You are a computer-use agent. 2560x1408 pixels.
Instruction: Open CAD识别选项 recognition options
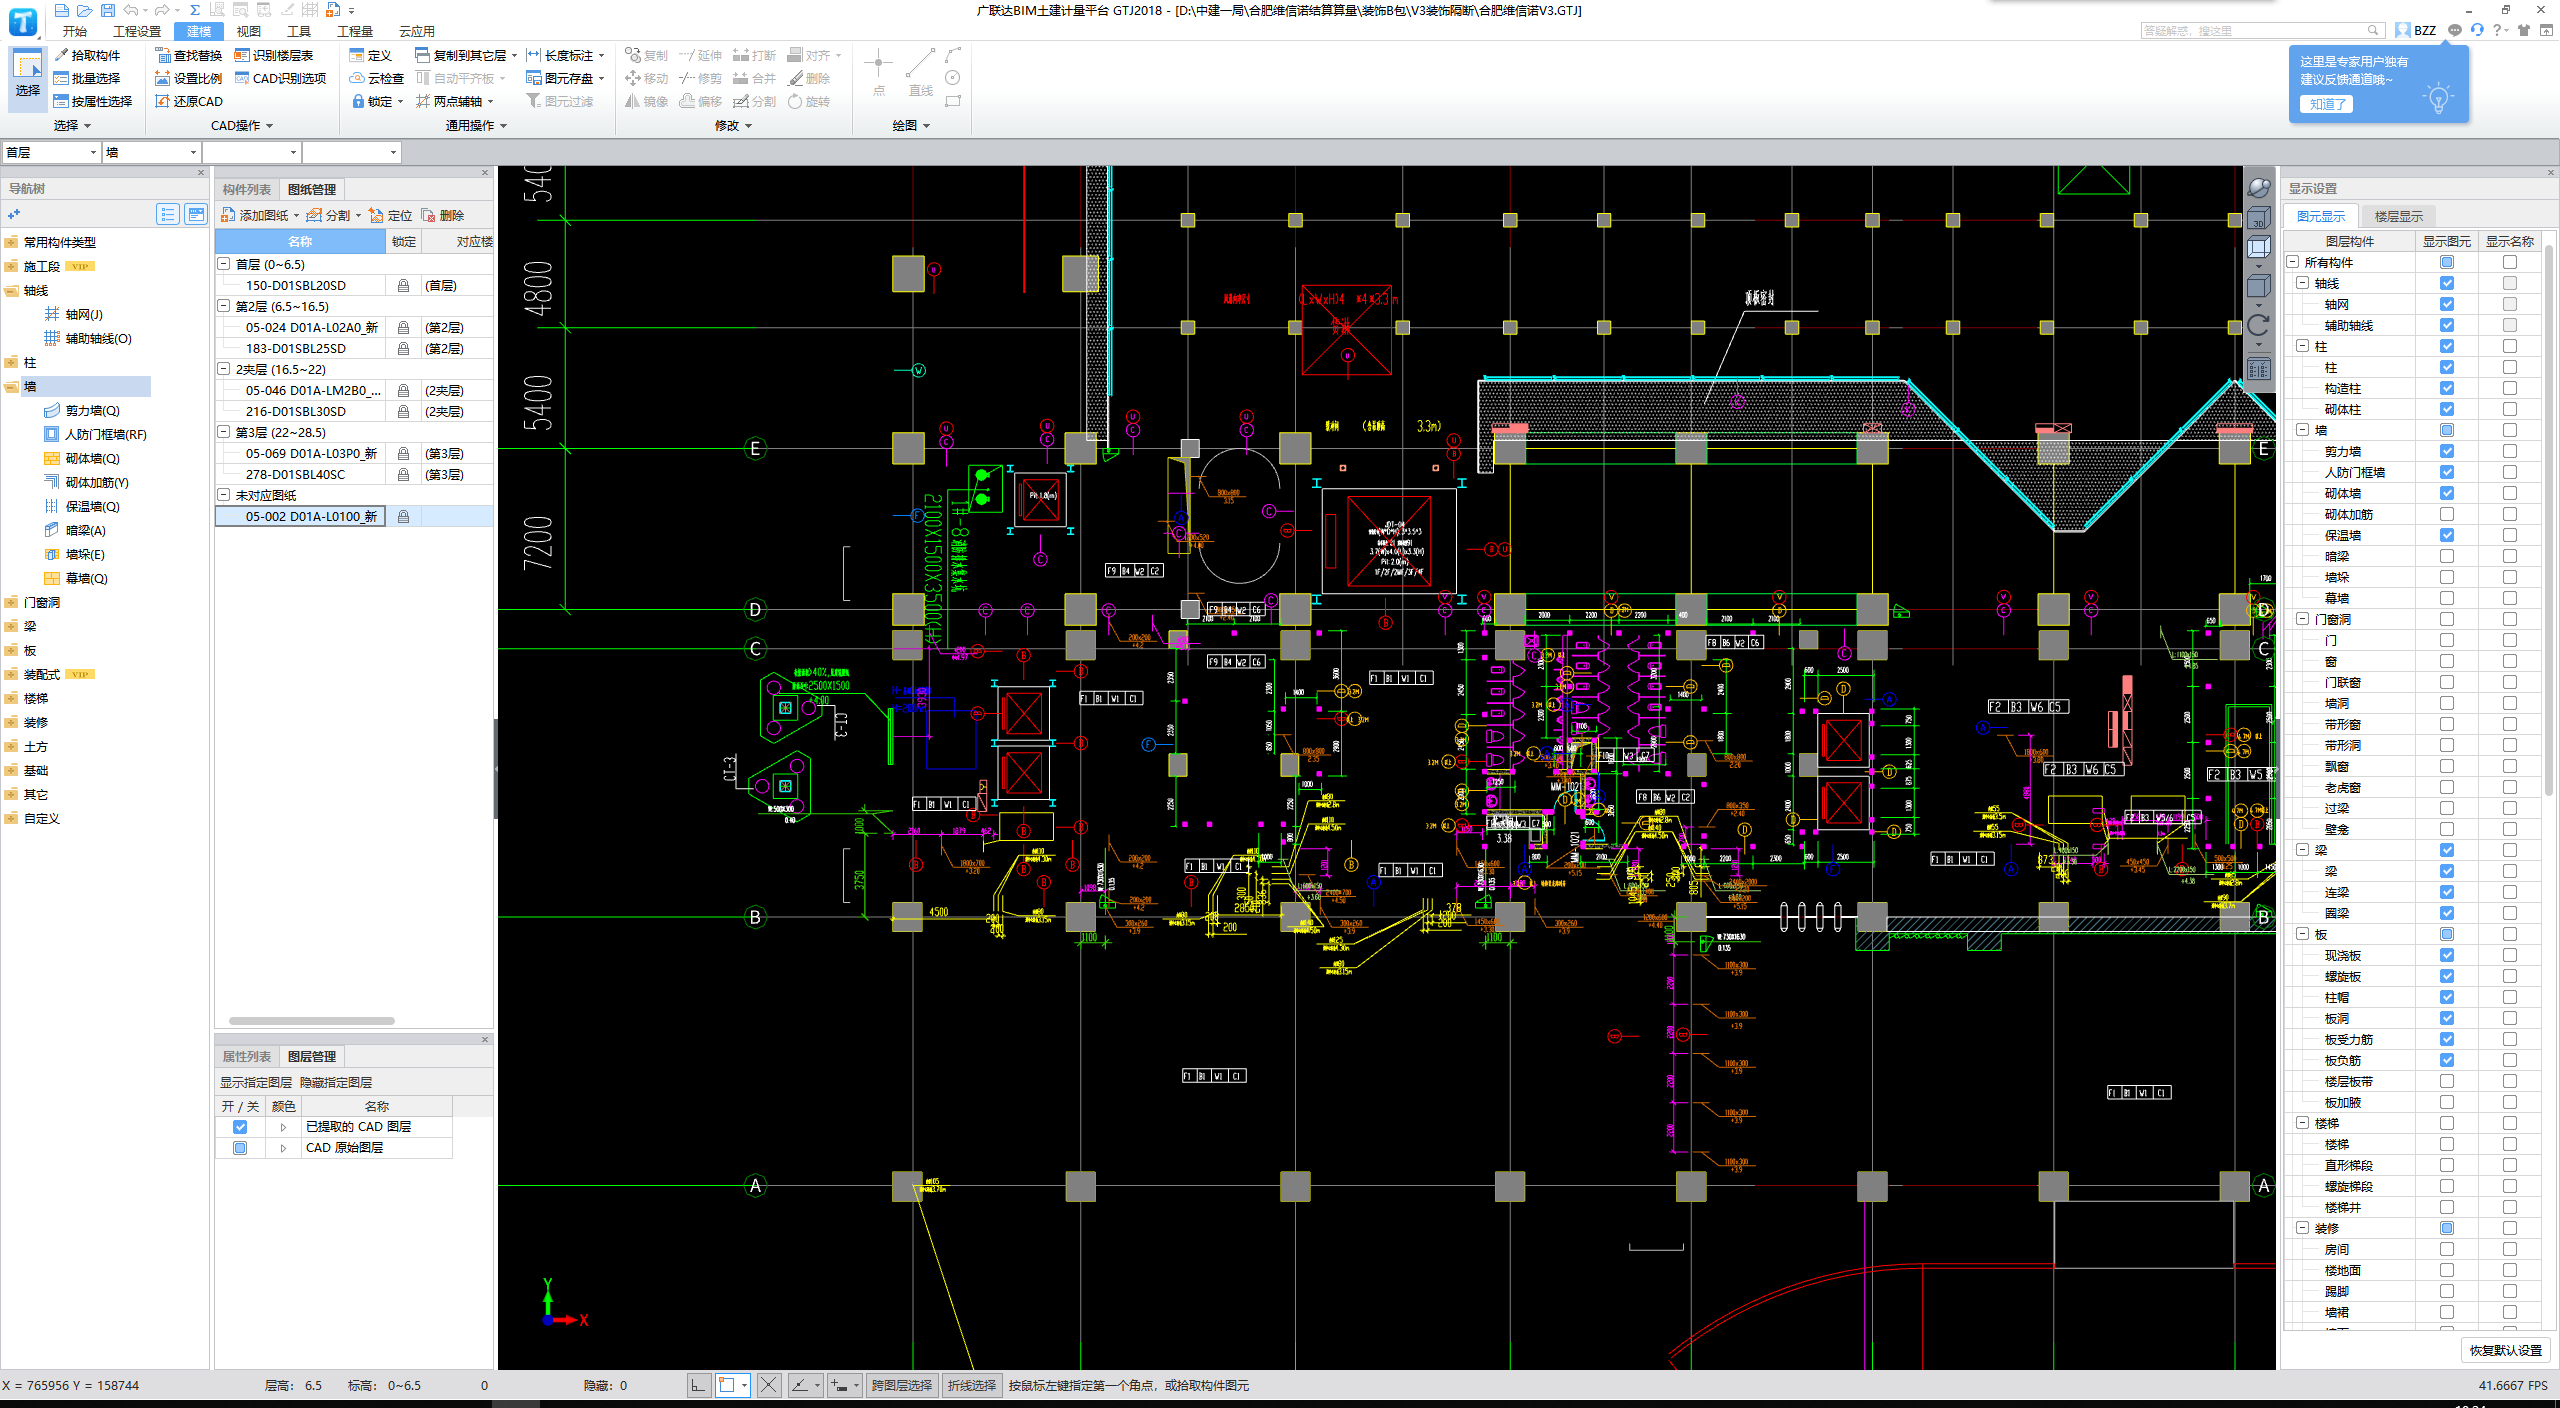pyautogui.click(x=280, y=79)
